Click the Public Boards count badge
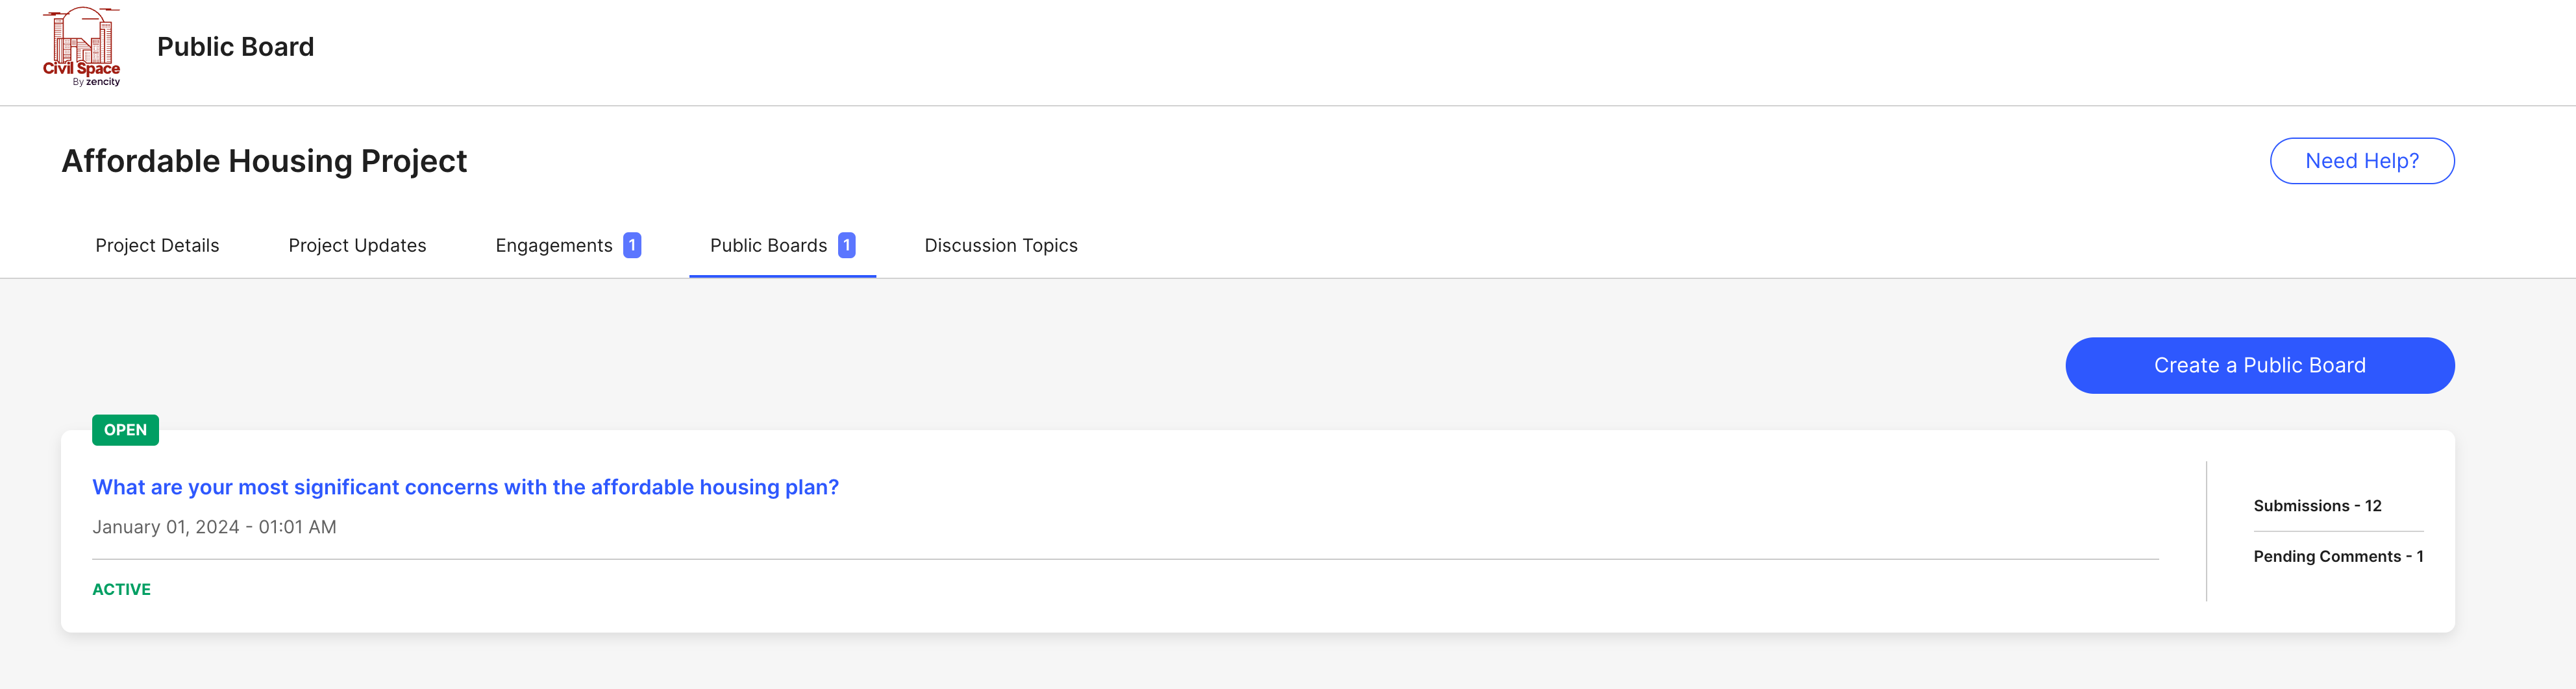Screen dimensions: 2576x689 (x=846, y=245)
